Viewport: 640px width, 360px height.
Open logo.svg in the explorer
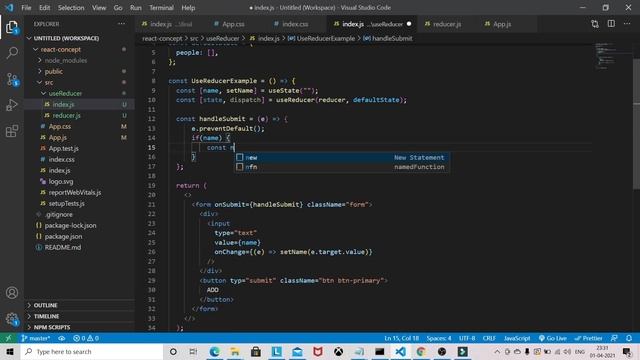click(x=80, y=182)
